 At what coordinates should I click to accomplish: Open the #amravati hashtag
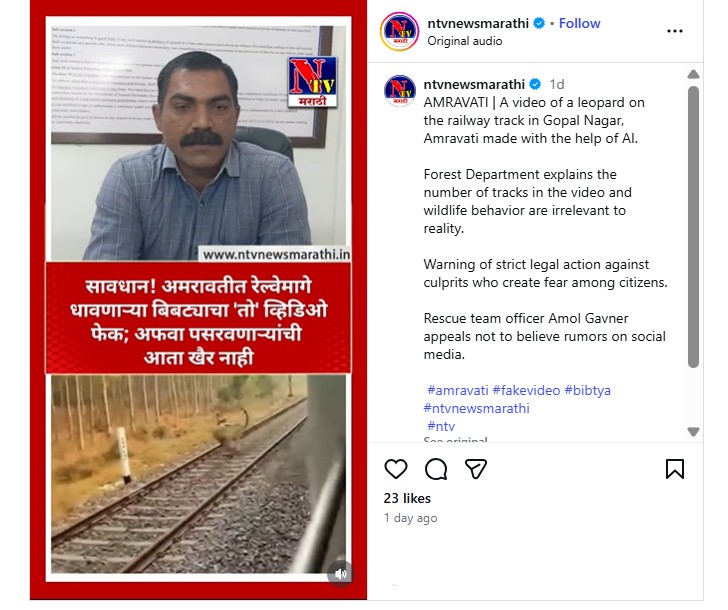(x=457, y=390)
